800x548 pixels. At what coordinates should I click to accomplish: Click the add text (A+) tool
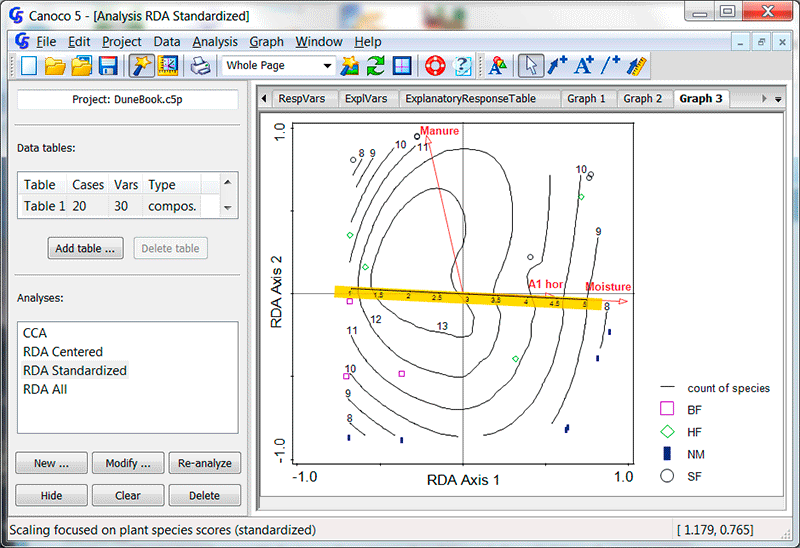(584, 66)
